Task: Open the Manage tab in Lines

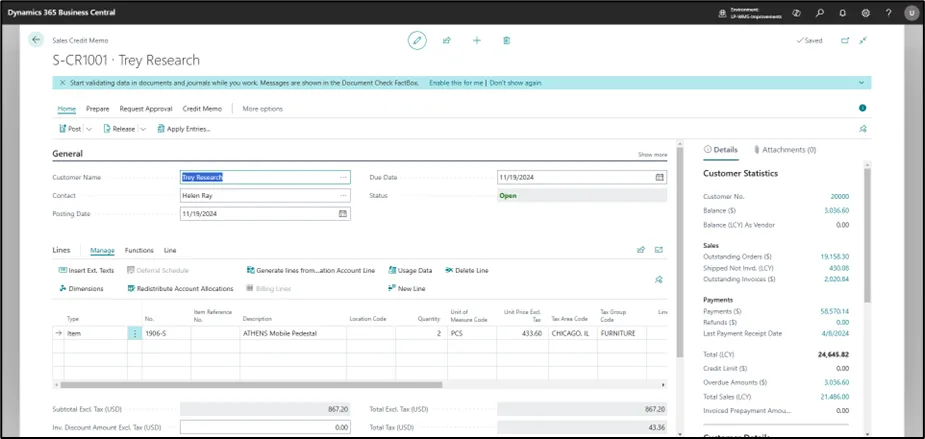Action: point(102,251)
